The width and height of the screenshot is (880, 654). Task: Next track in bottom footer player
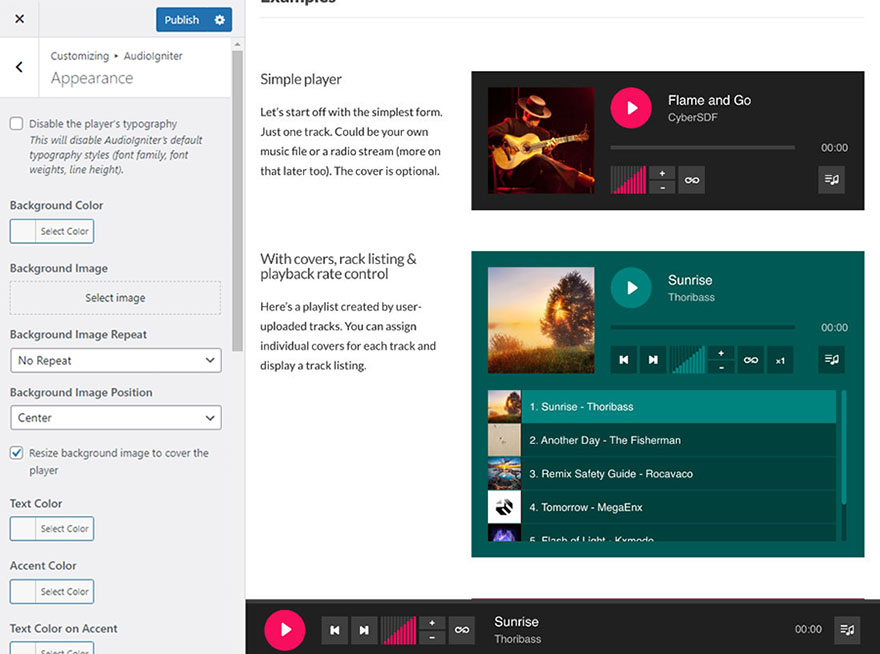364,630
